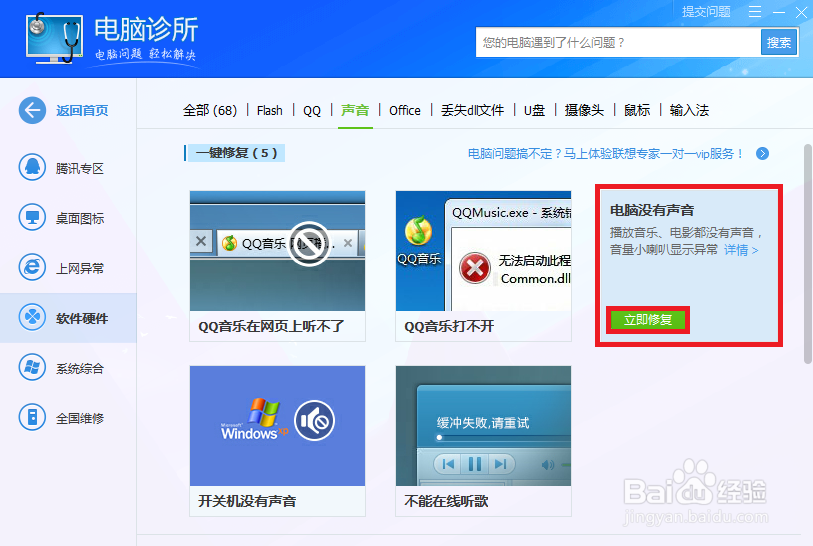The width and height of the screenshot is (813, 546).
Task: Select the 声音 tab
Action: 355,110
